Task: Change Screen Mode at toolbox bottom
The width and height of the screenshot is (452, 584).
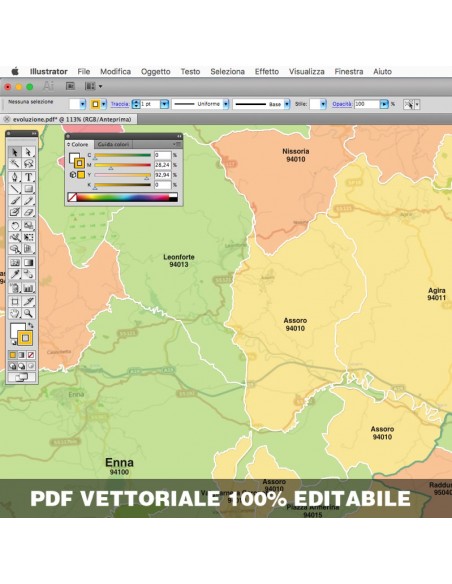Action: coord(22,377)
